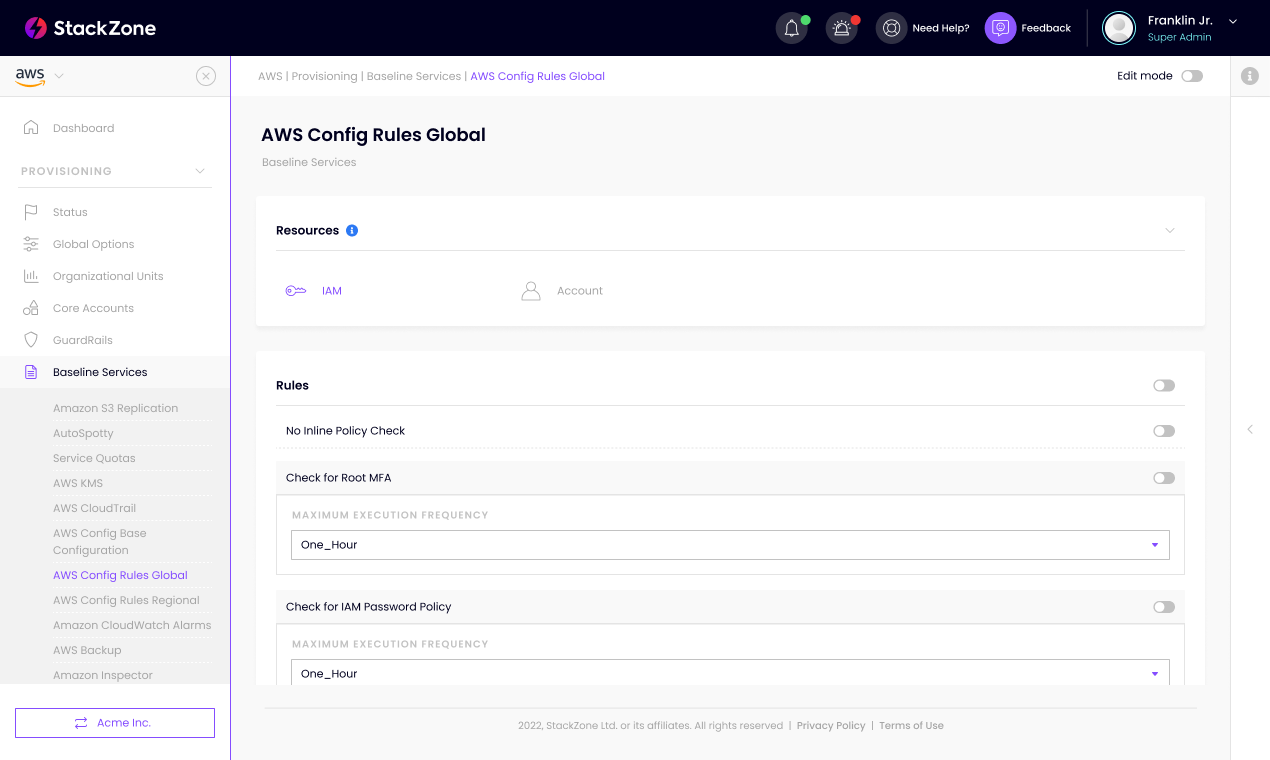
Task: Click the Acme Inc. switch account button
Action: pos(115,723)
